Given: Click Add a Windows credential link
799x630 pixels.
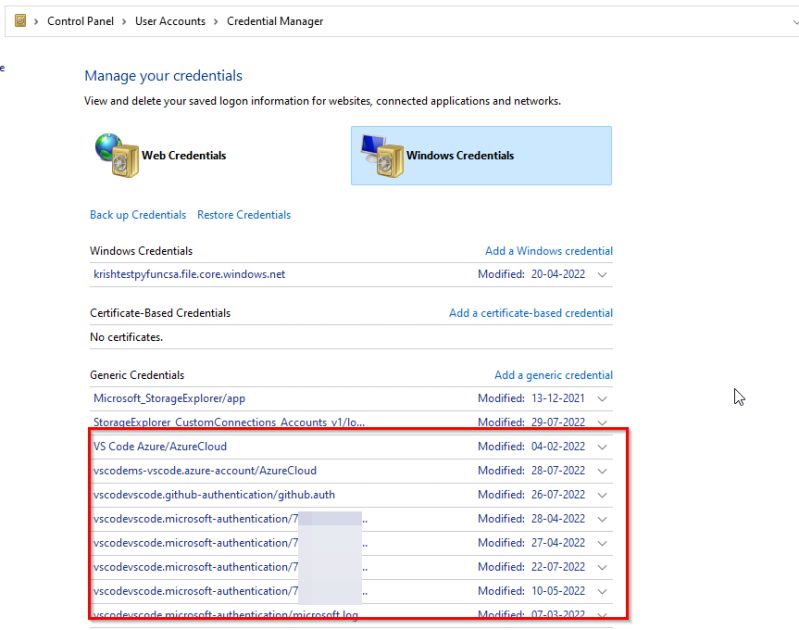Looking at the screenshot, I should click(549, 251).
